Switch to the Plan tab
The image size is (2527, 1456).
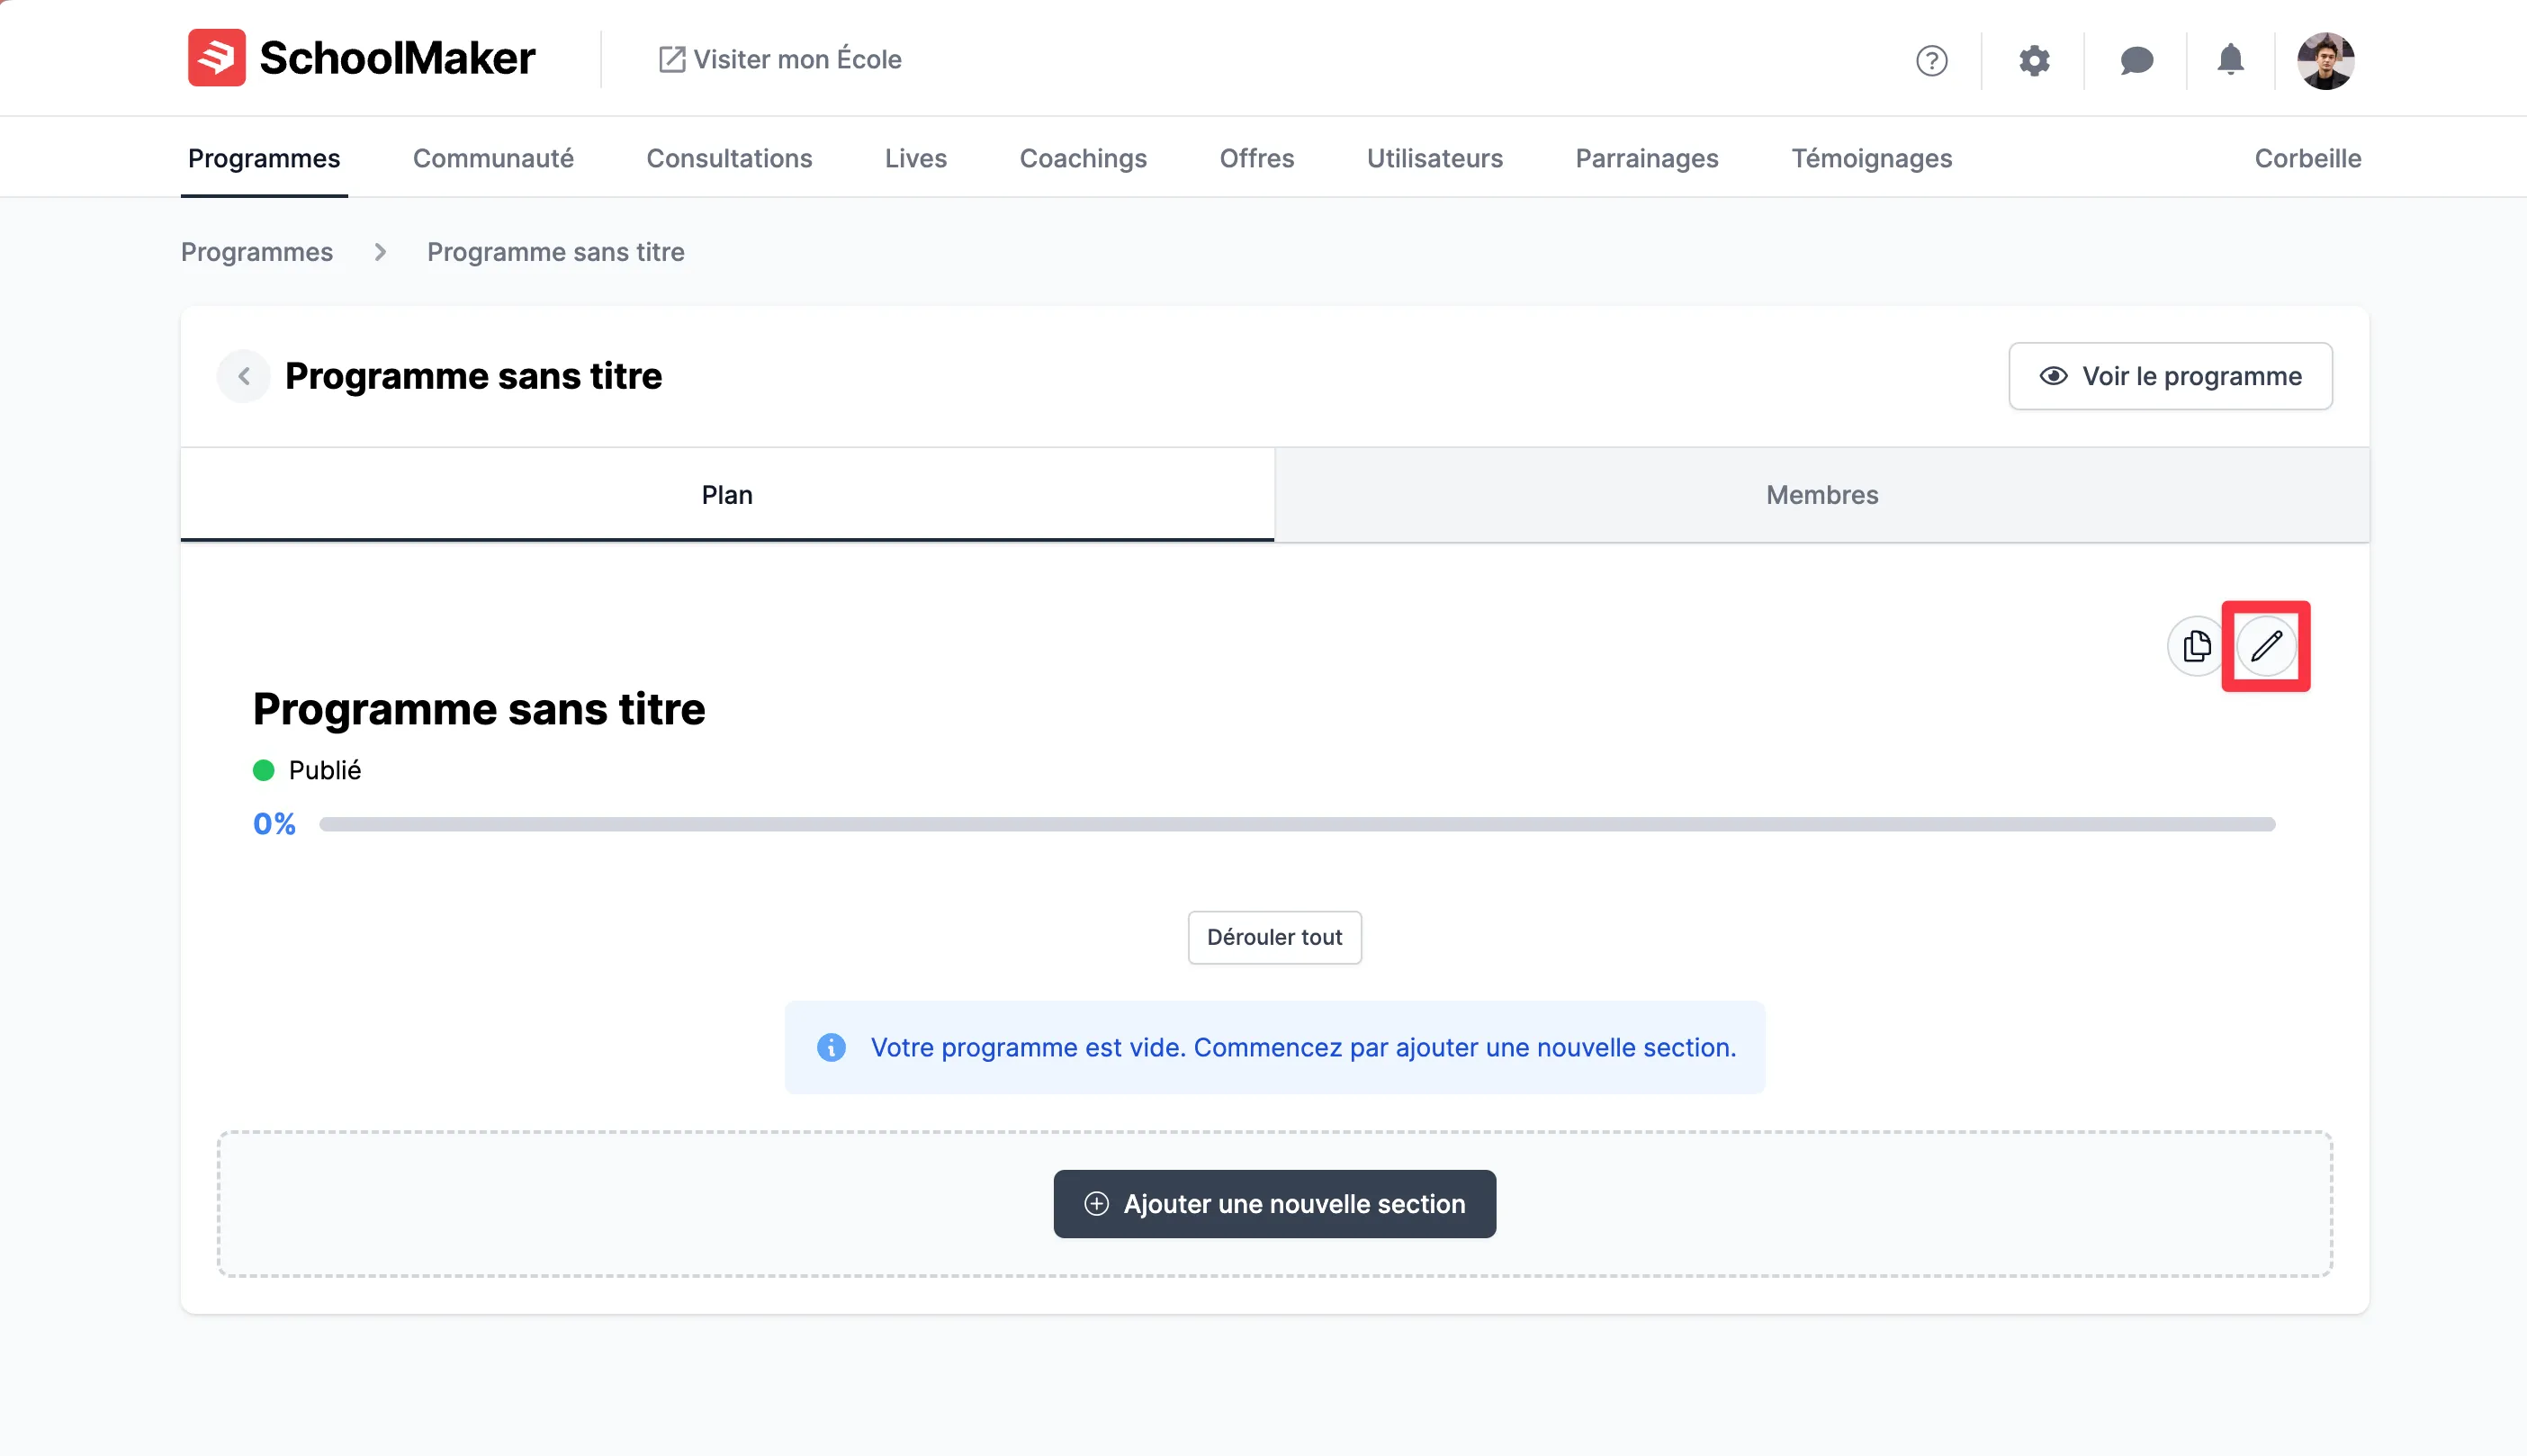pyautogui.click(x=727, y=494)
